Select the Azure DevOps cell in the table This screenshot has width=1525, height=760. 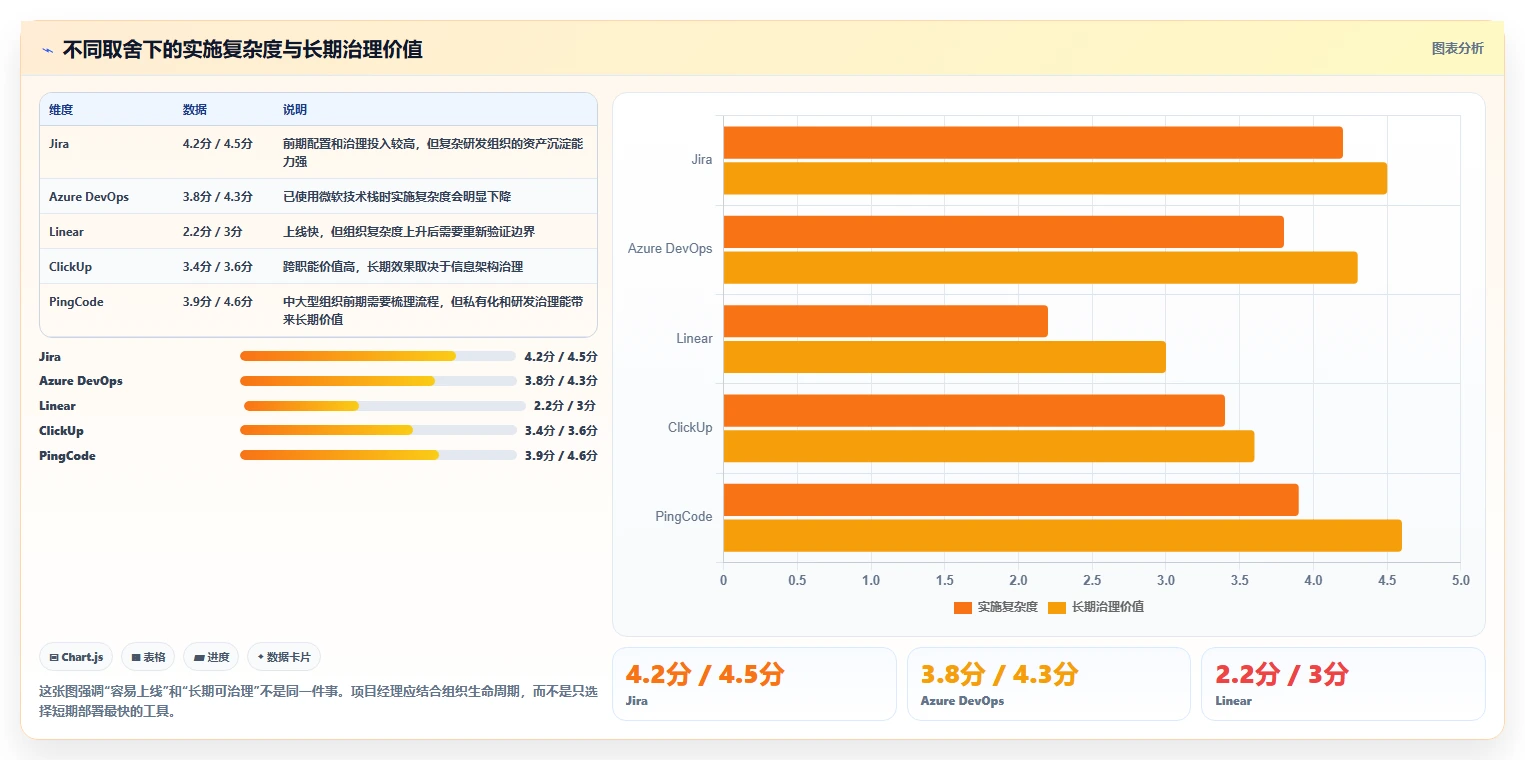(89, 197)
